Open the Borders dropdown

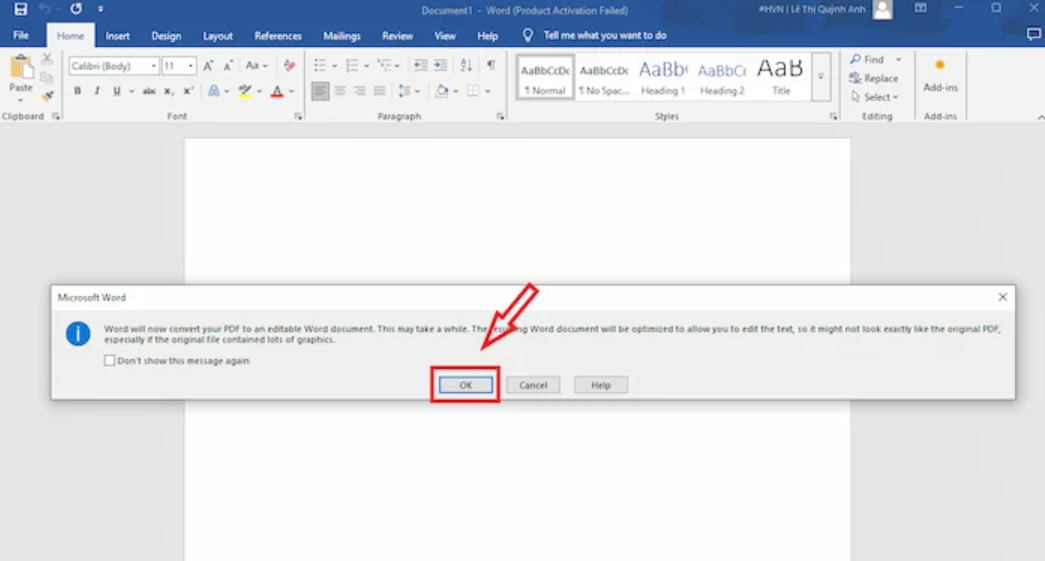click(488, 91)
